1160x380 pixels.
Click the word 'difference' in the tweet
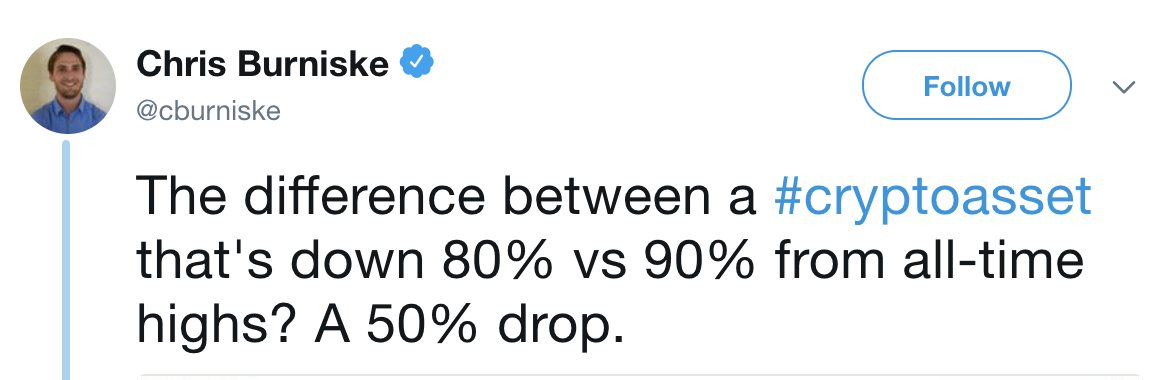[x=363, y=196]
